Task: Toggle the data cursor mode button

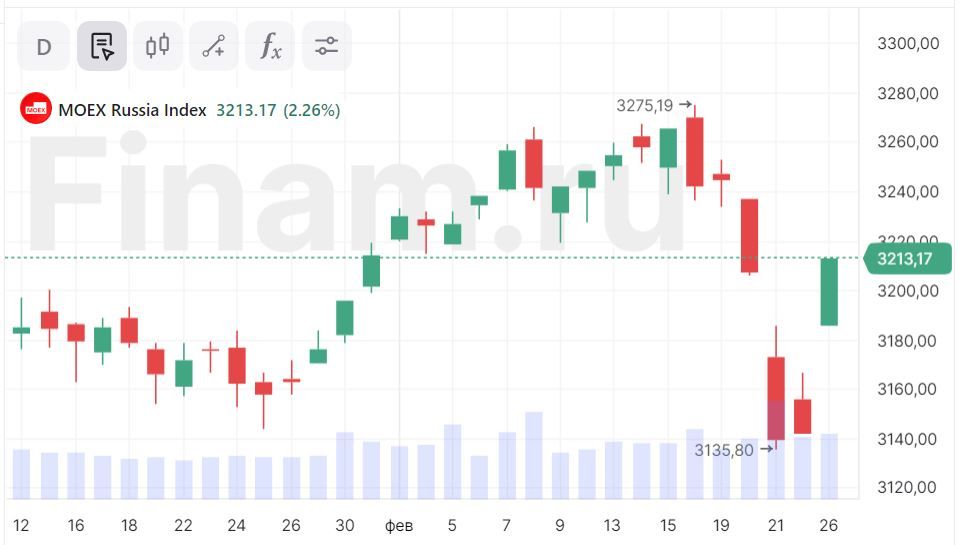Action: click(x=102, y=46)
